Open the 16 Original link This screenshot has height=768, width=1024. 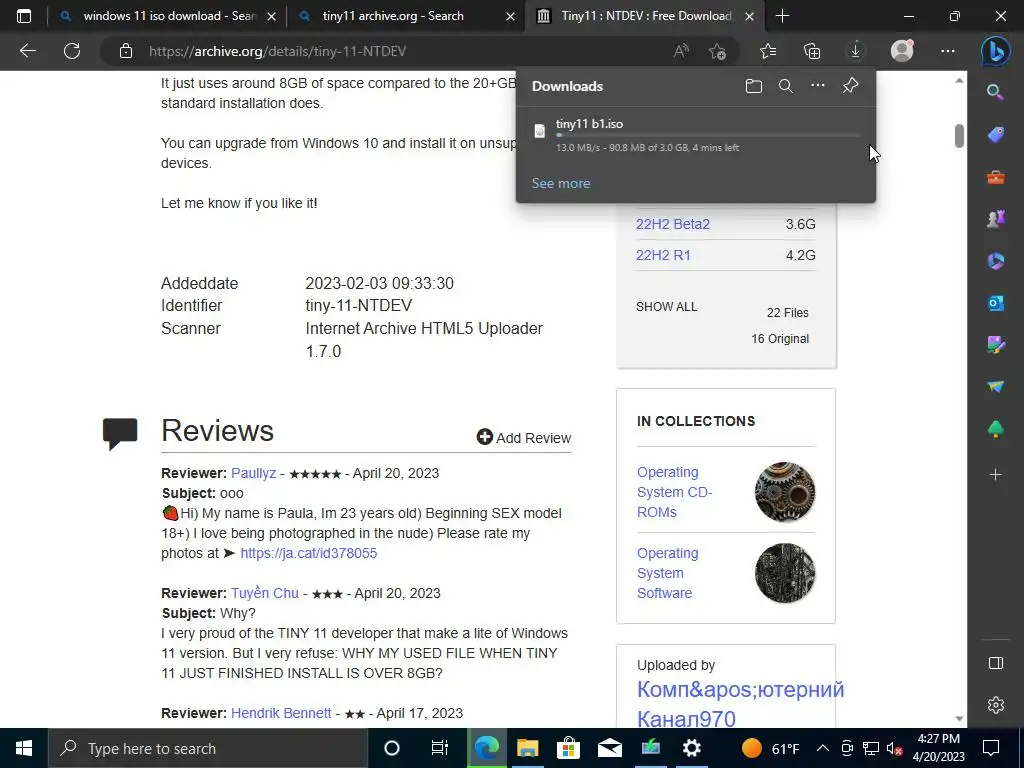[780, 339]
